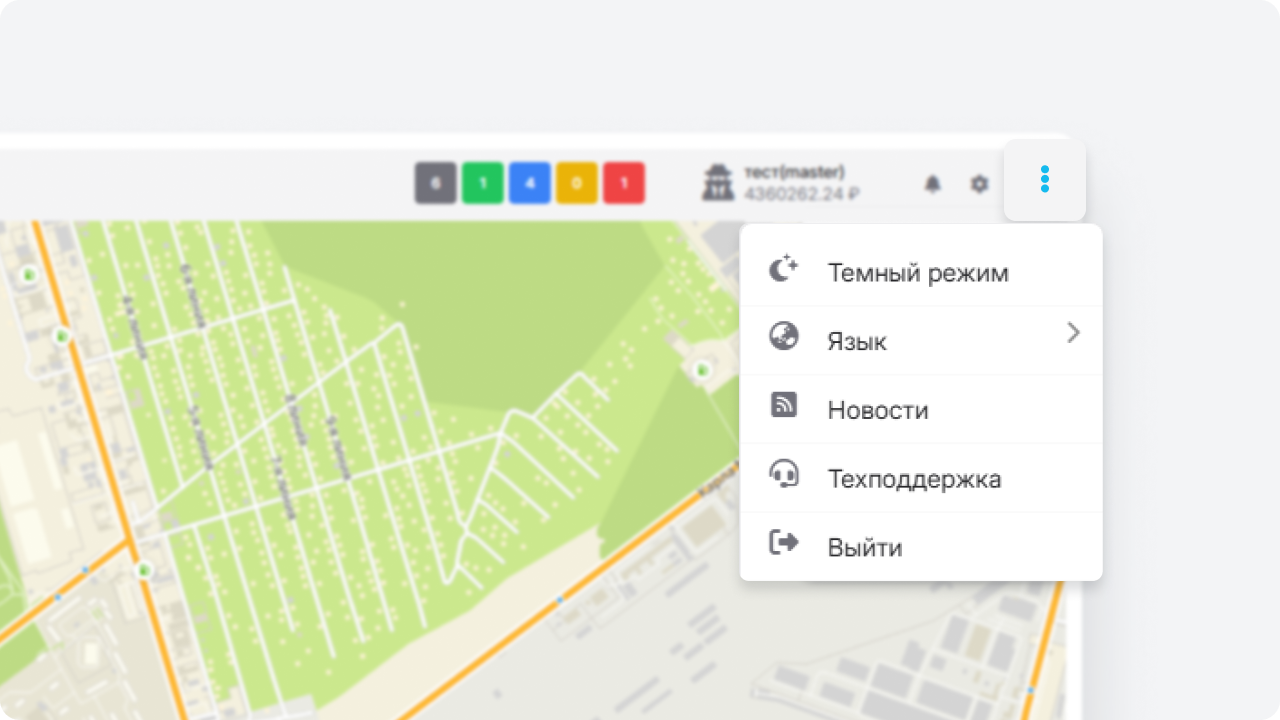Toggle Темный режим dark mode
Screen dimensions: 1280x720
[x=917, y=273]
